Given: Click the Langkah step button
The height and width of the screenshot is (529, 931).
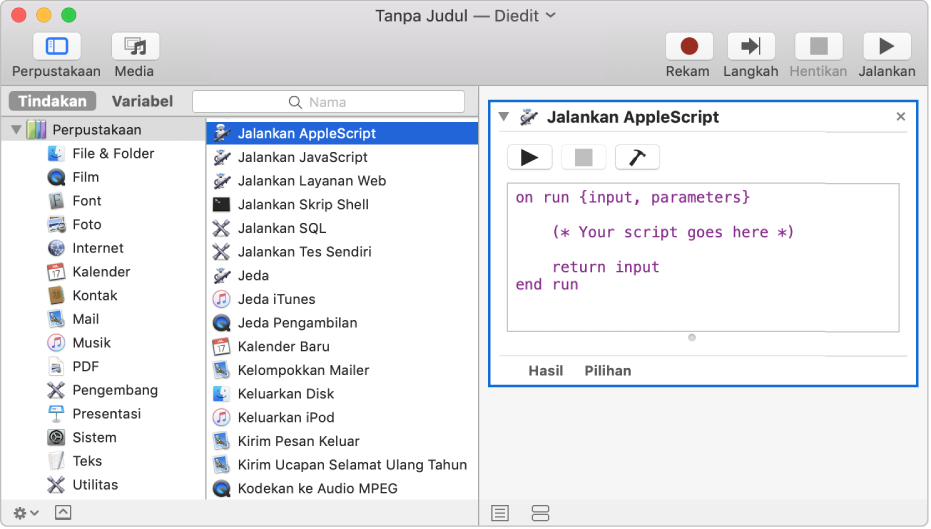Looking at the screenshot, I should [x=751, y=46].
